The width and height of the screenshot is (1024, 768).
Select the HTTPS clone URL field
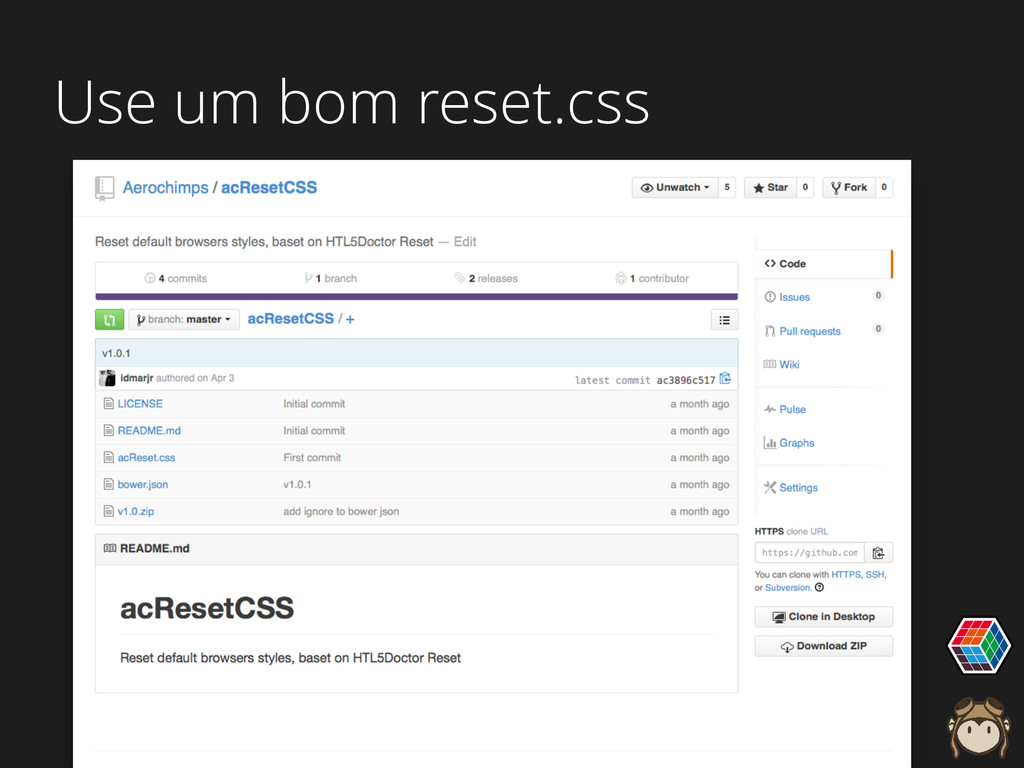click(x=809, y=553)
